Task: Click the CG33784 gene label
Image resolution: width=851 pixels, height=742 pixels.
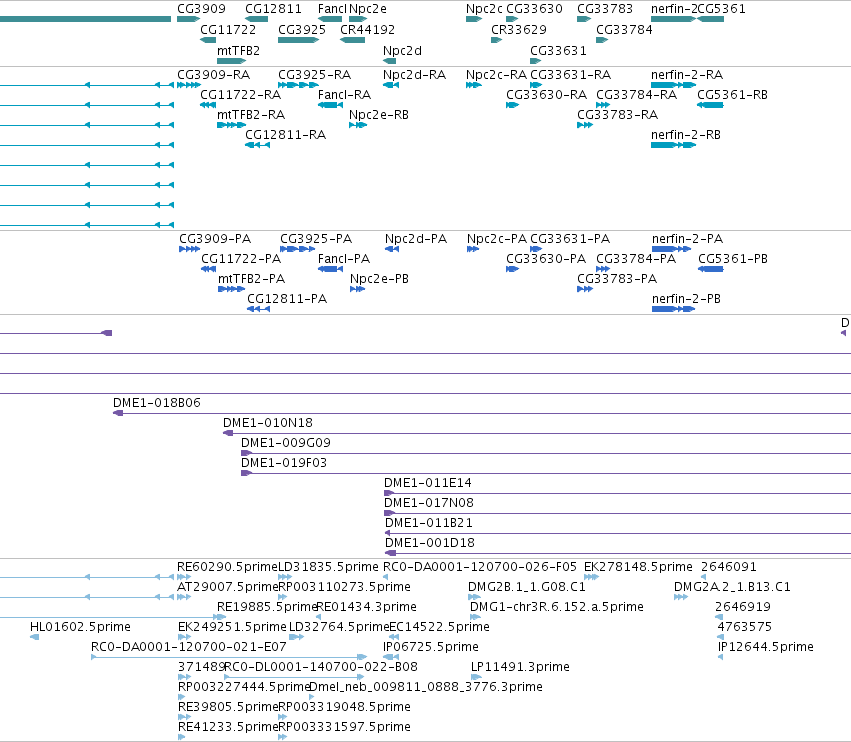Action: click(x=624, y=29)
